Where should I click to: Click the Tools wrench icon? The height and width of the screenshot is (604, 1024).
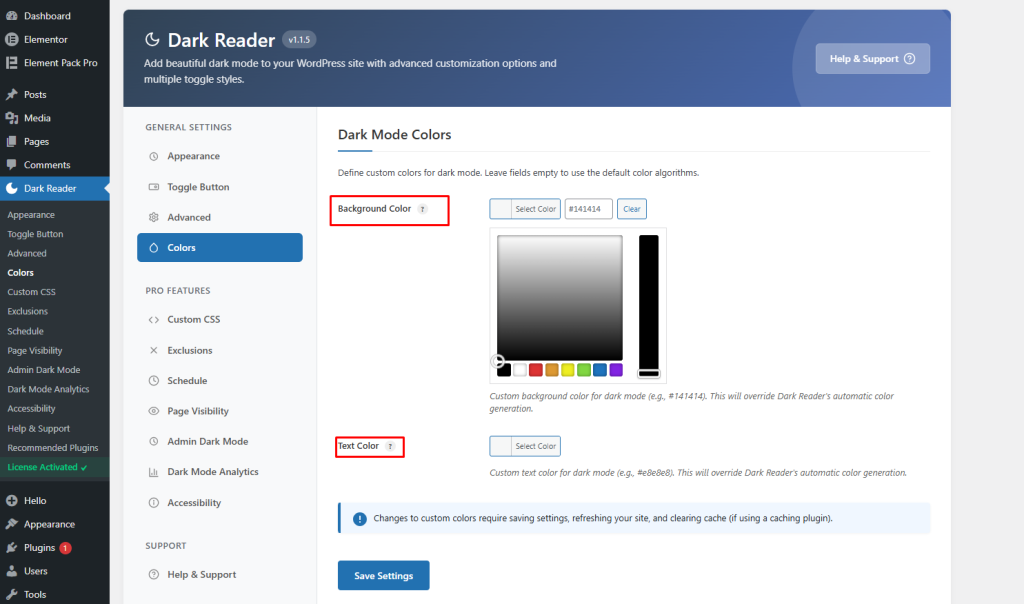[x=12, y=594]
